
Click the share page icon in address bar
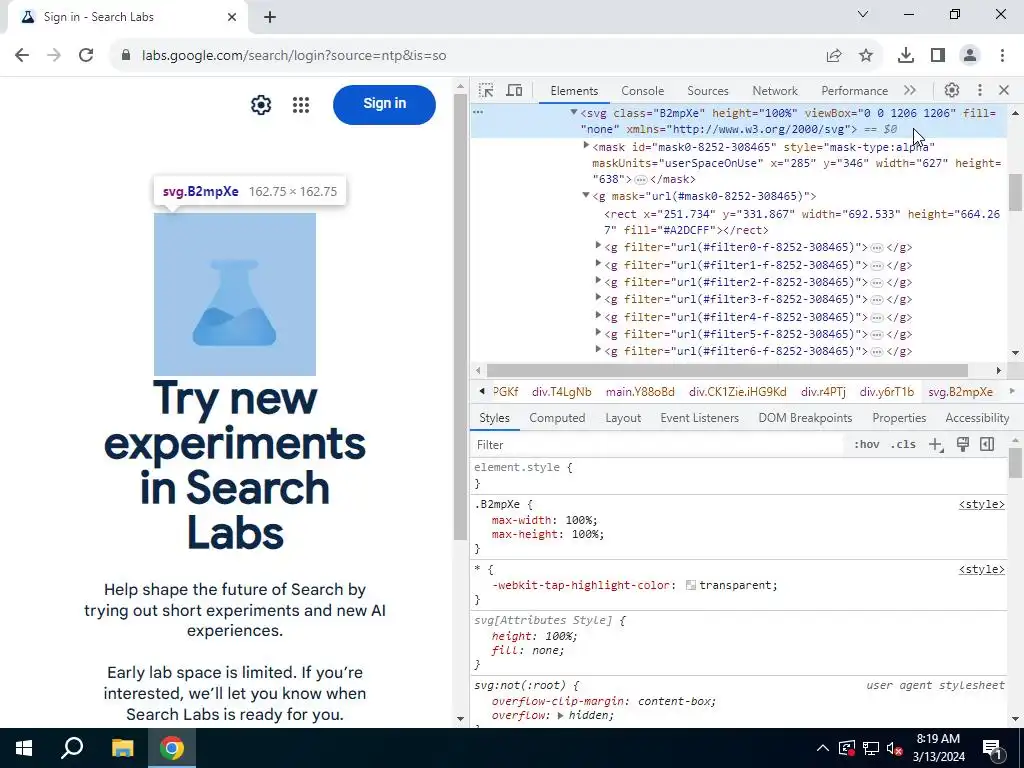(x=834, y=56)
